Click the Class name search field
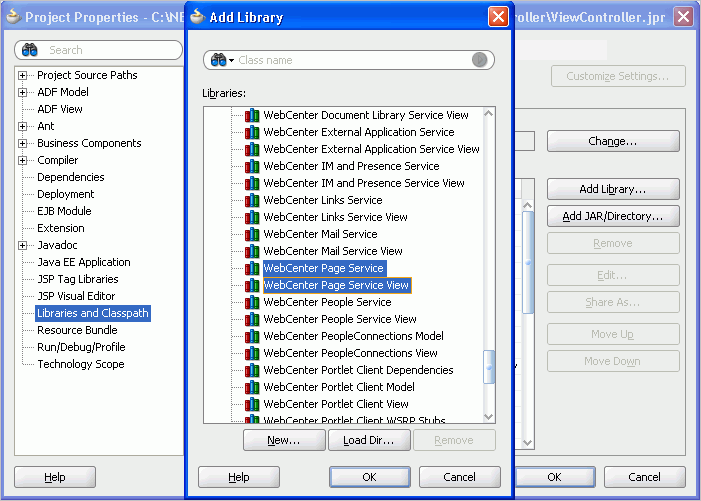 349,60
